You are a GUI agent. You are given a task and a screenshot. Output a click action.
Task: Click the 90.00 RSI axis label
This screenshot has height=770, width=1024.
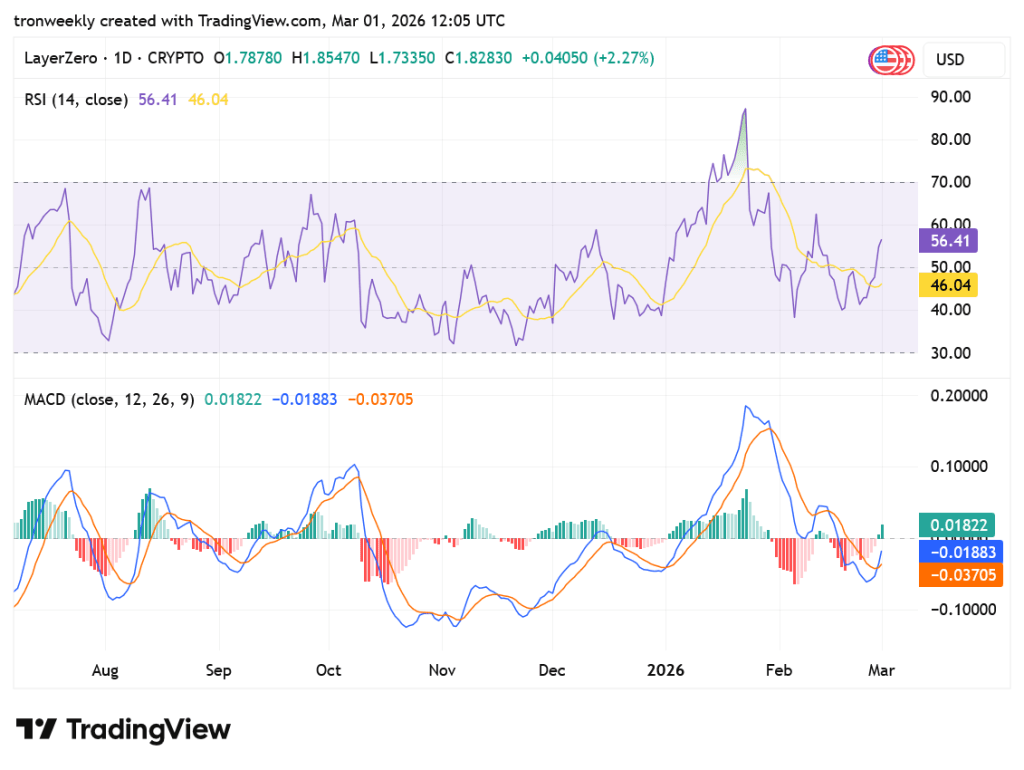[950, 97]
